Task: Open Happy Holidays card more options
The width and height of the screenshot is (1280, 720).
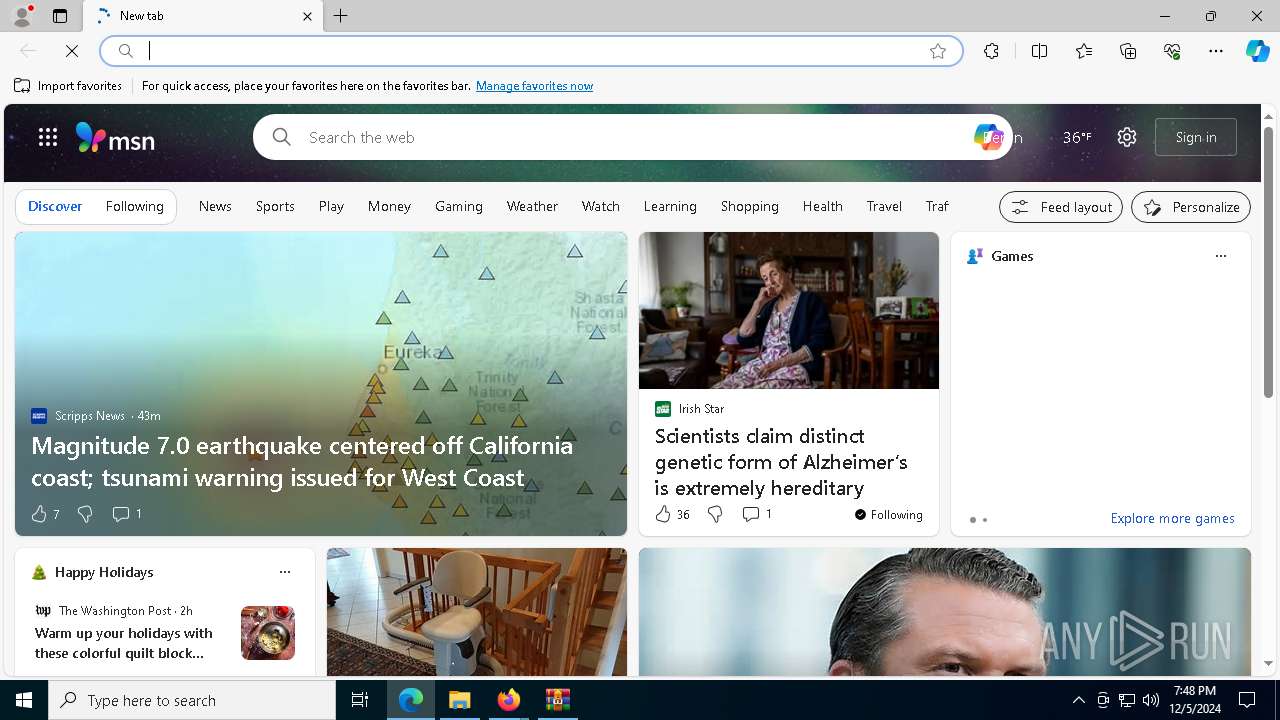Action: 285,572
